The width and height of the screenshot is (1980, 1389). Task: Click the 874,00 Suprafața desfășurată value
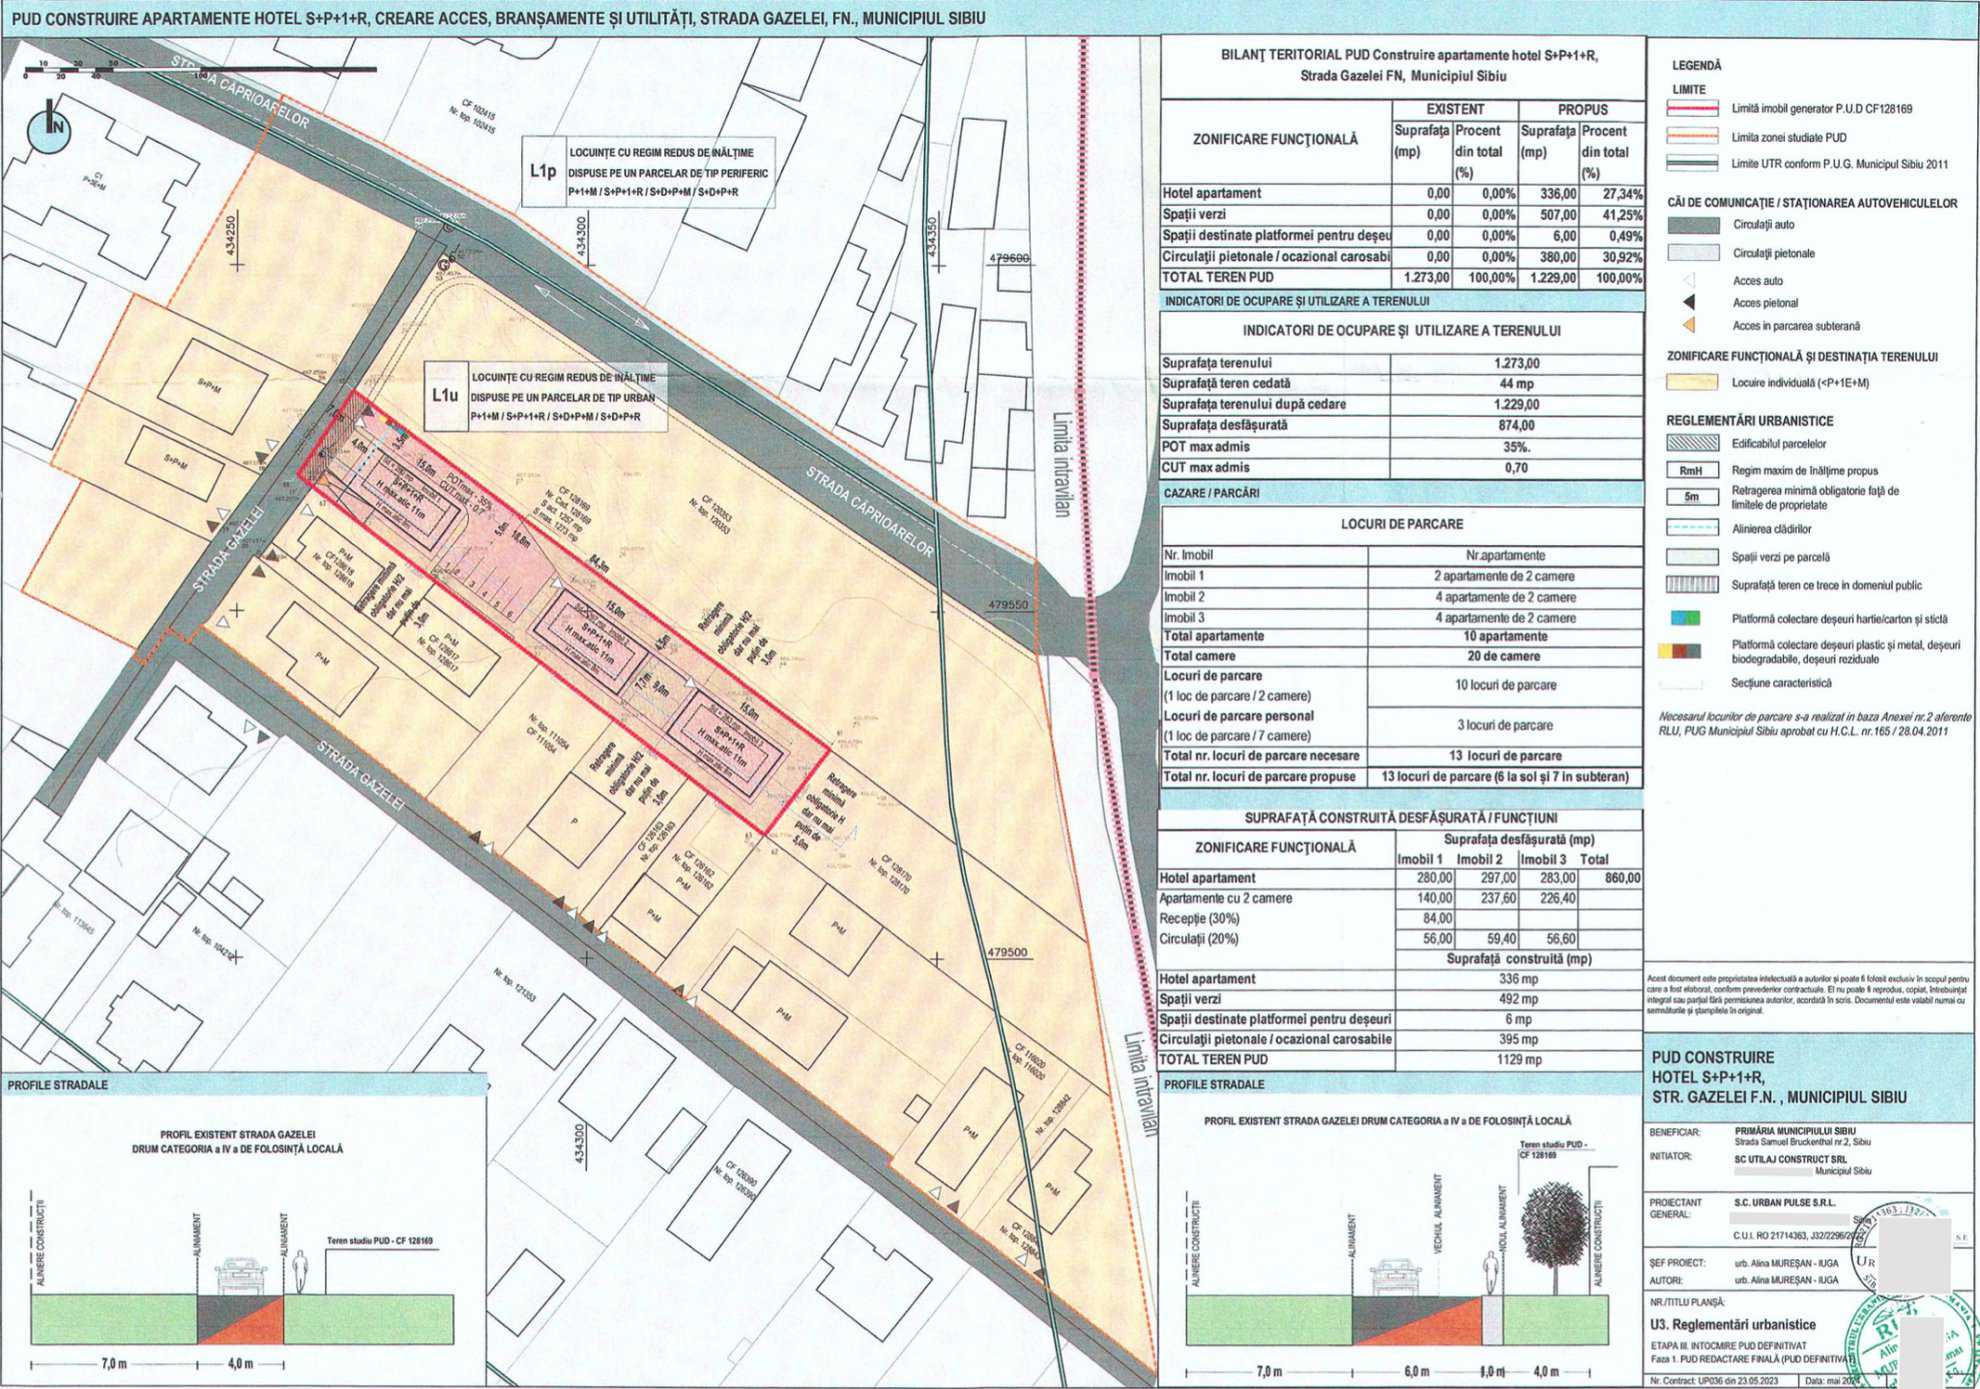coord(1516,426)
